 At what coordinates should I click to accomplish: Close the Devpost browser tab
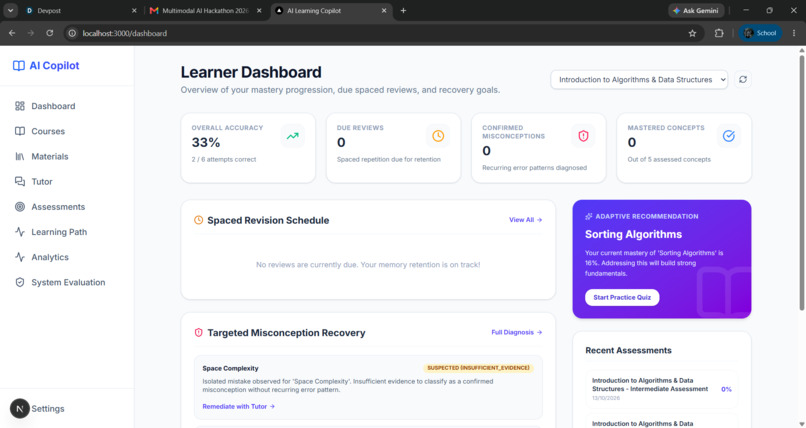(x=134, y=10)
